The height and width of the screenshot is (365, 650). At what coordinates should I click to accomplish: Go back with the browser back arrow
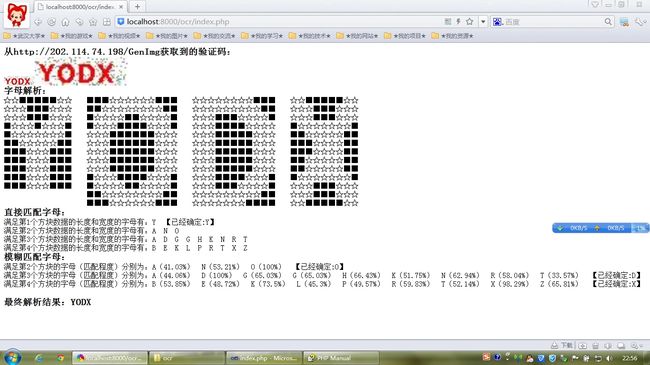point(38,22)
